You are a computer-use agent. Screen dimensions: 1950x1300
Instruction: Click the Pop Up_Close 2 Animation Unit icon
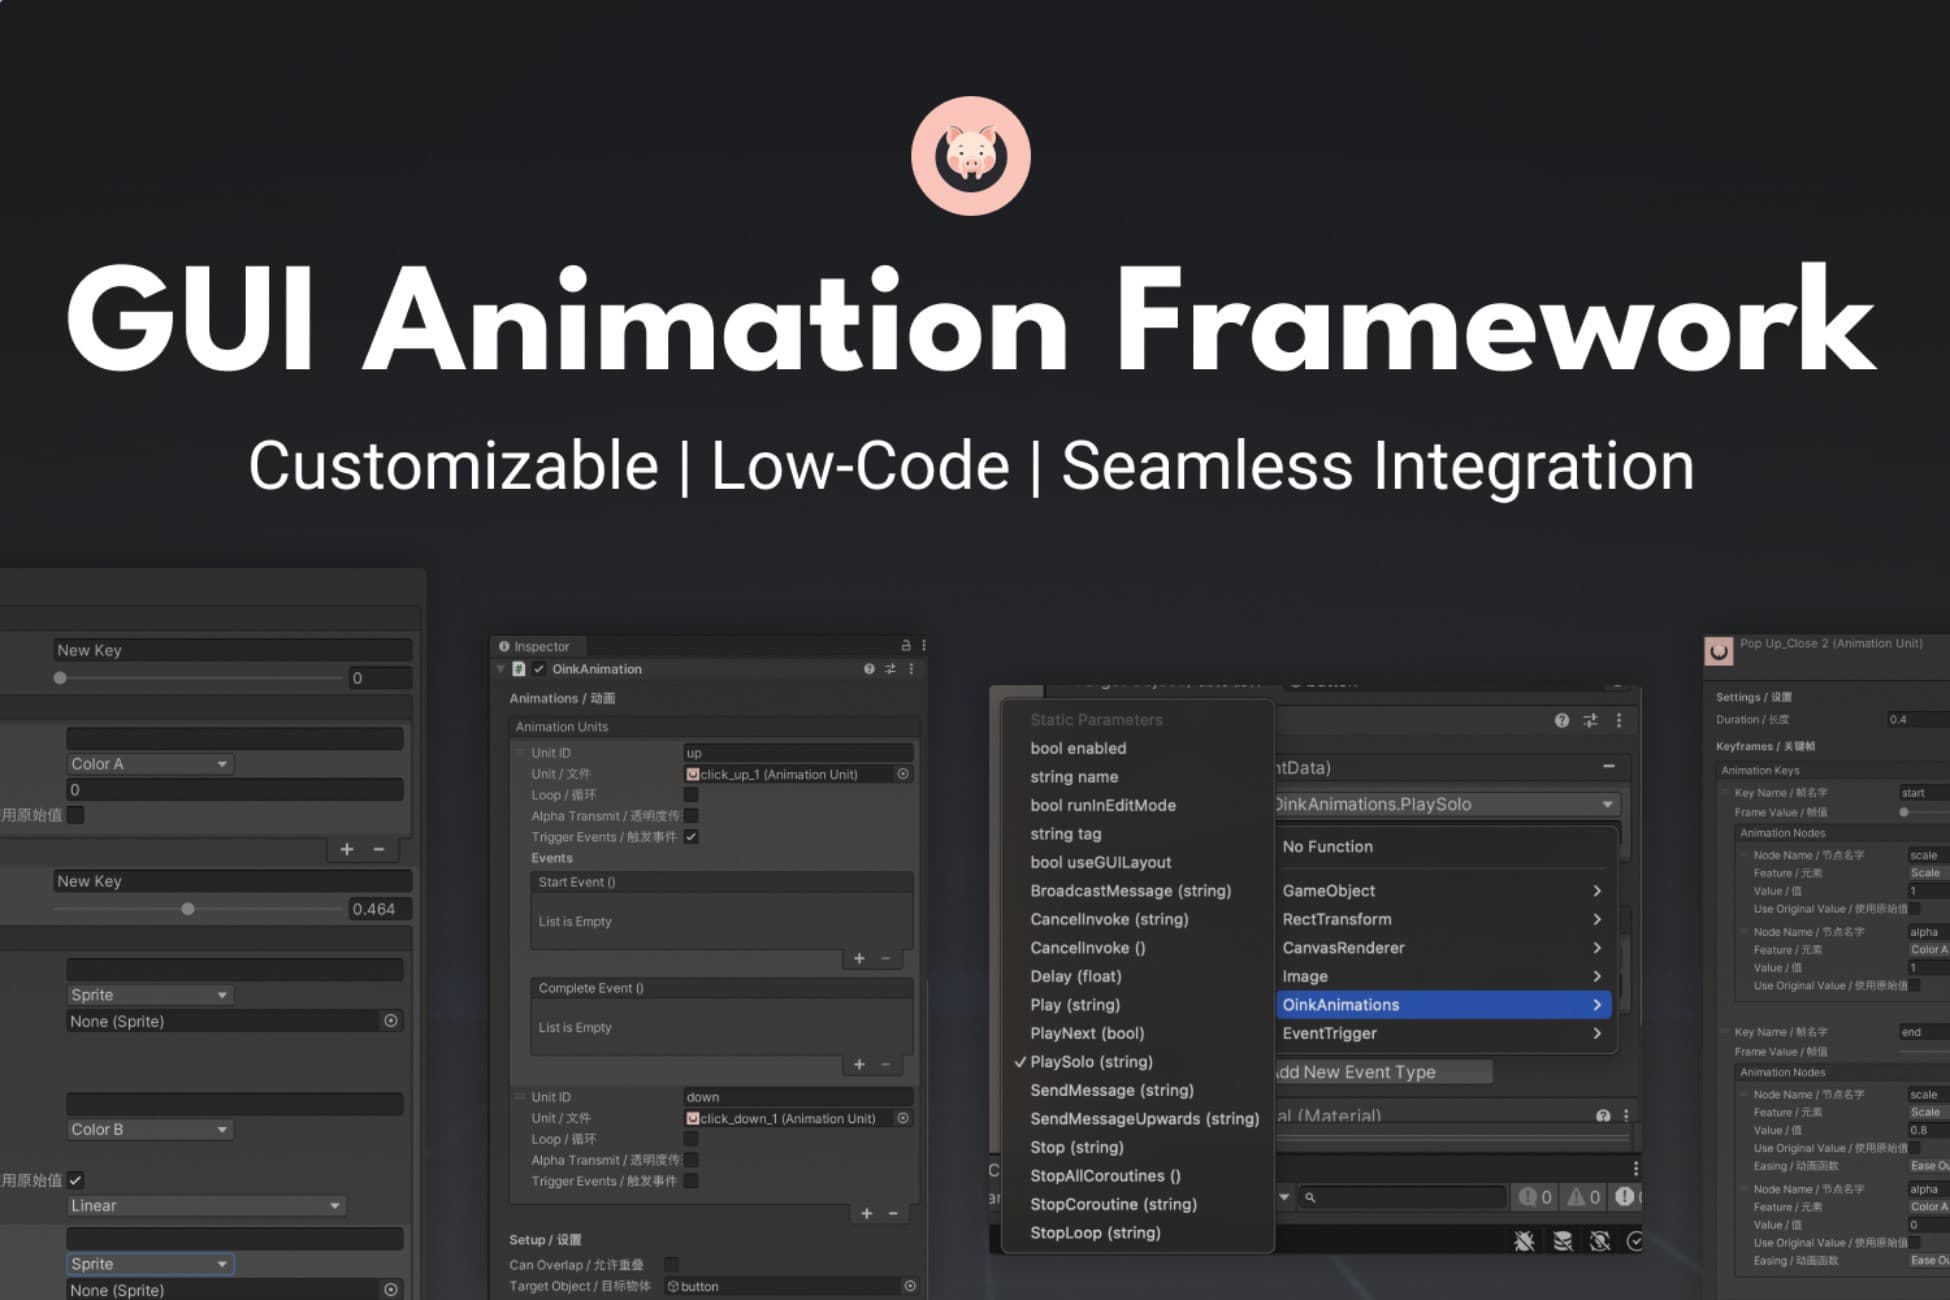(x=1718, y=652)
